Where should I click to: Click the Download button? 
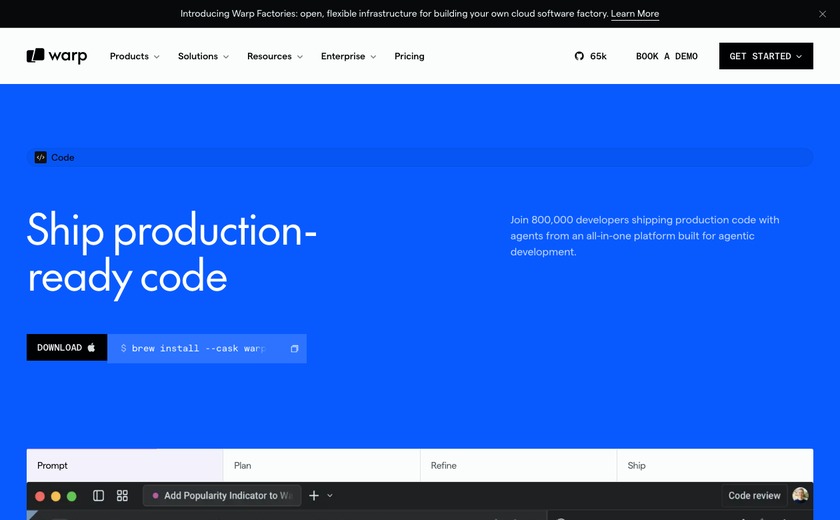(x=67, y=348)
